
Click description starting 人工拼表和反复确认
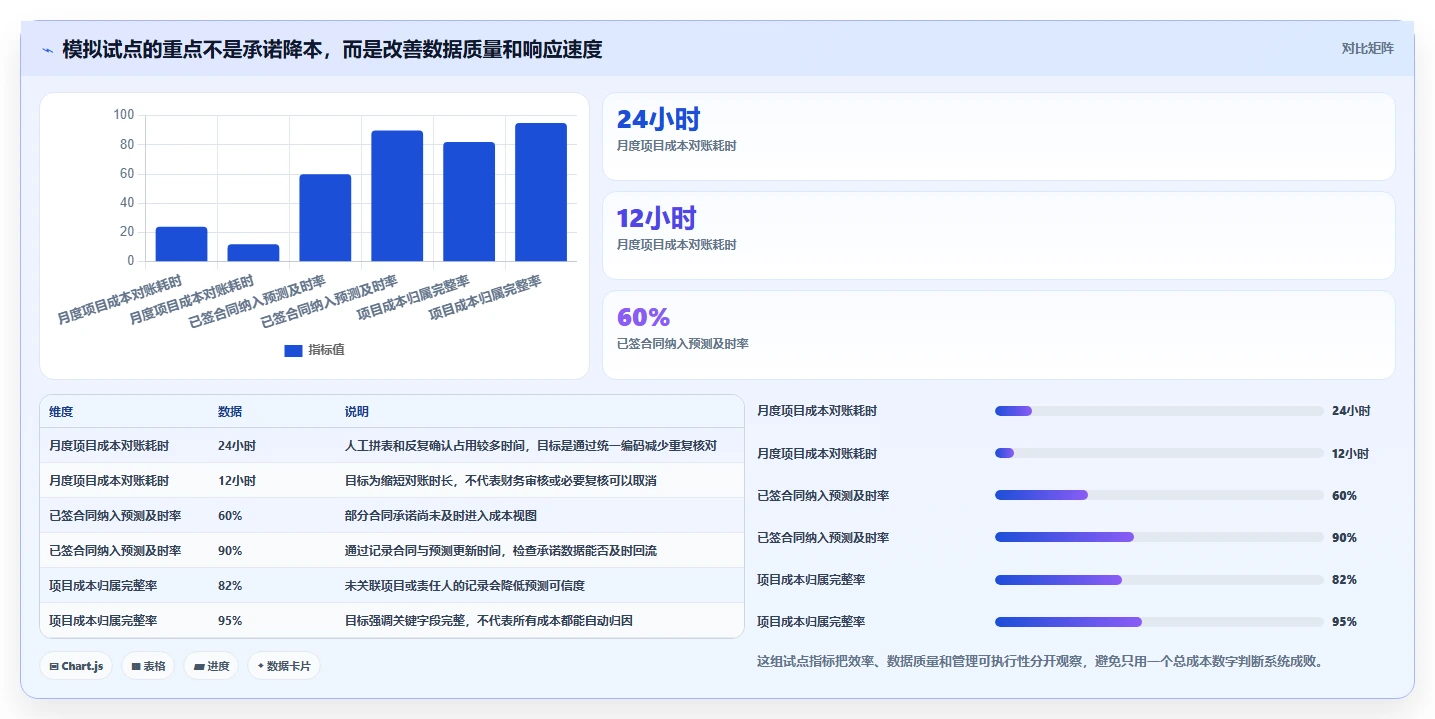coord(531,446)
